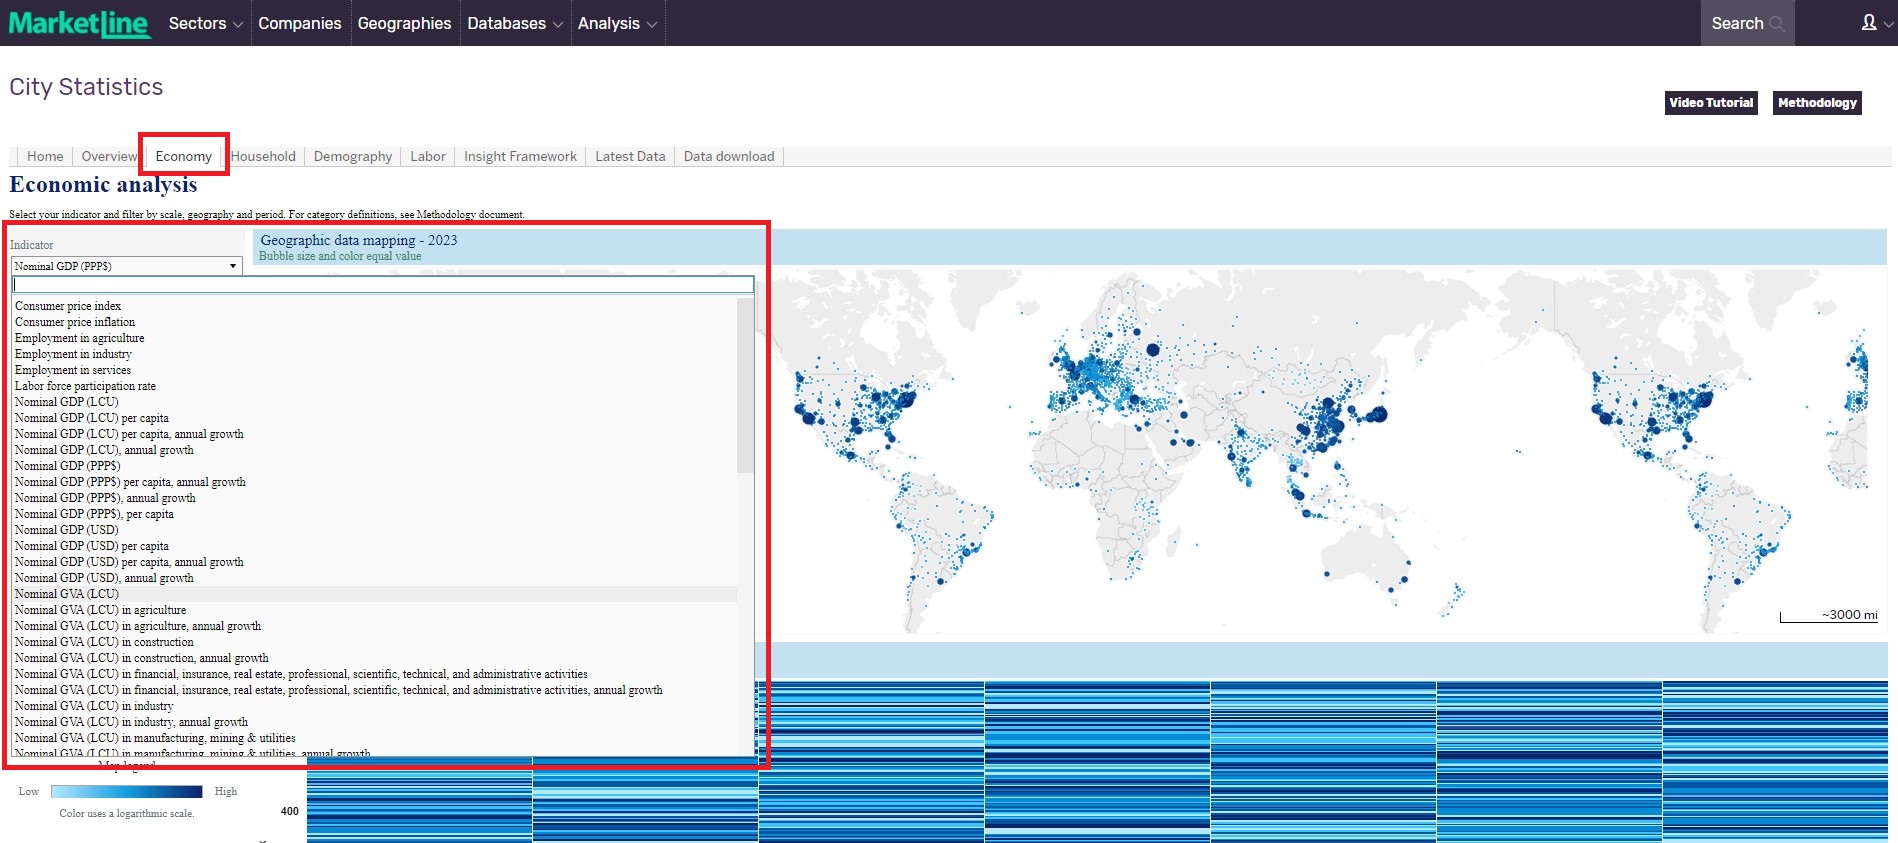1898x843 pixels.
Task: Expand the Databases menu
Action: pos(514,23)
